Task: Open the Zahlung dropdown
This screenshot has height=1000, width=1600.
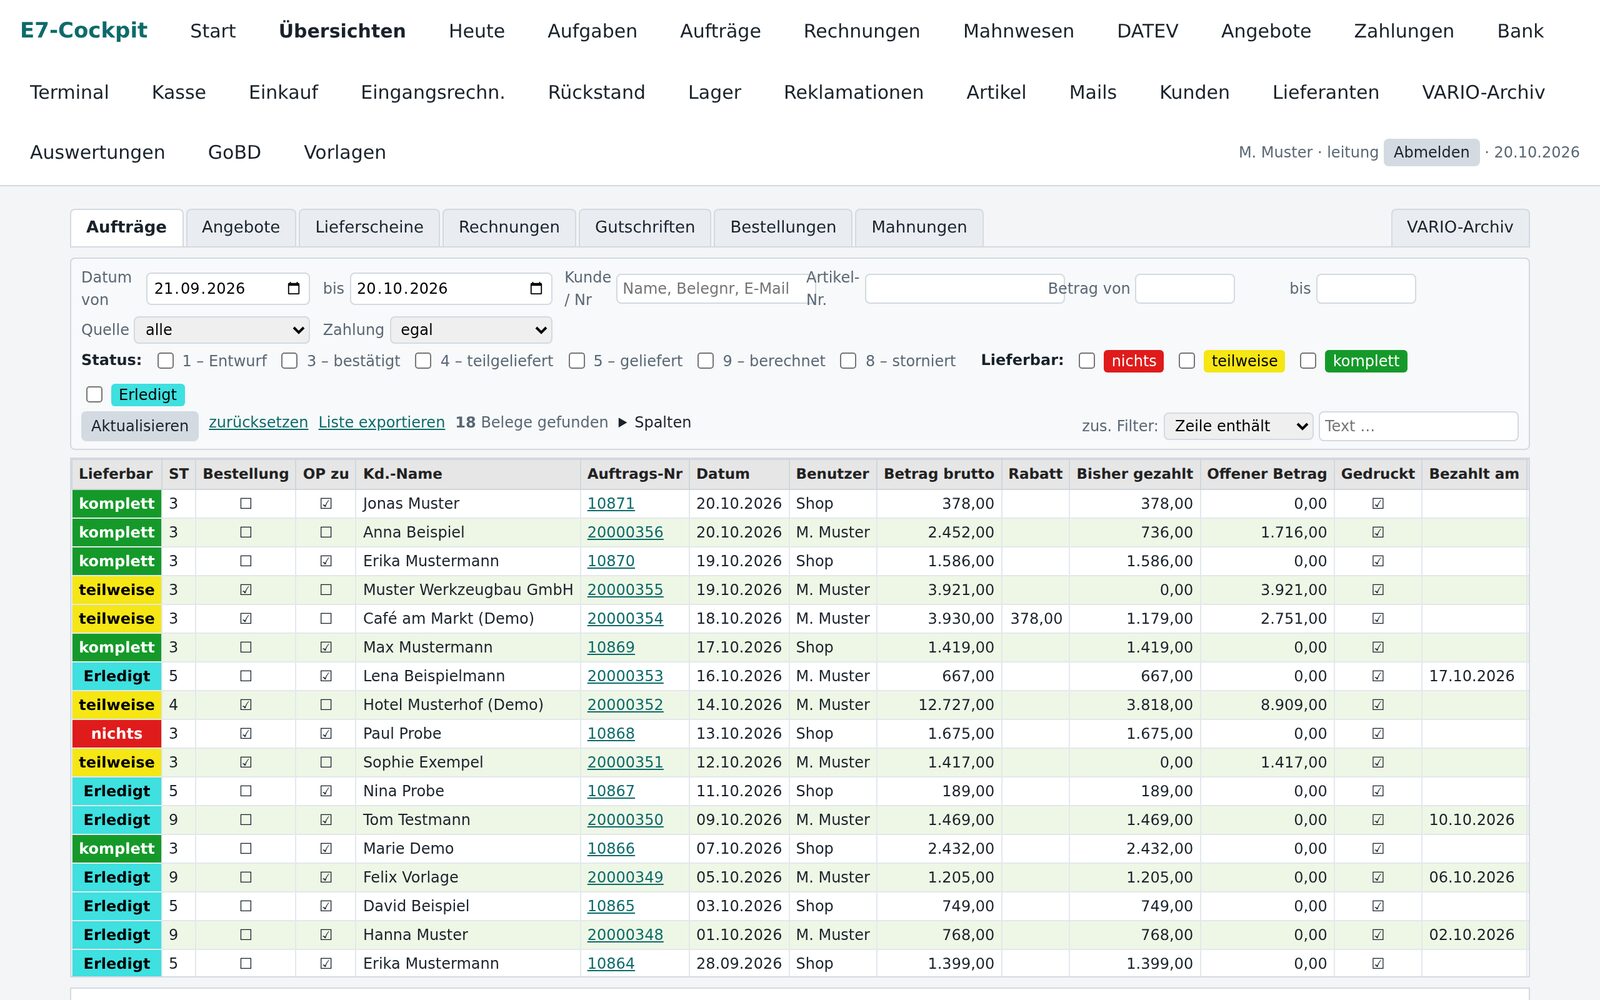Action: [x=471, y=330]
